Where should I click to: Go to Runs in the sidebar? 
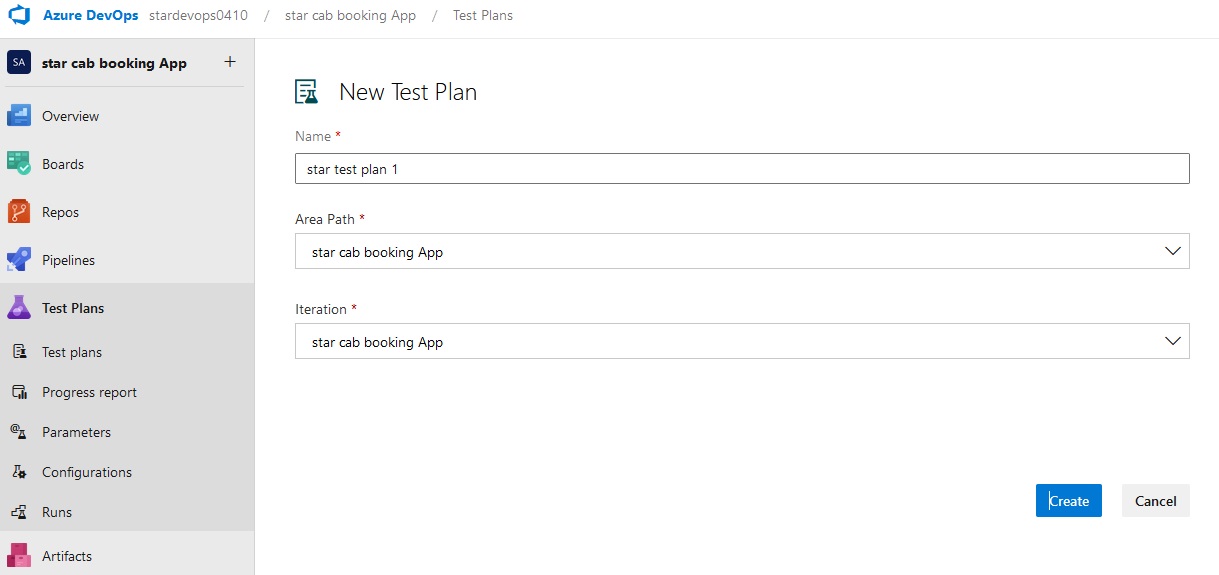point(57,512)
